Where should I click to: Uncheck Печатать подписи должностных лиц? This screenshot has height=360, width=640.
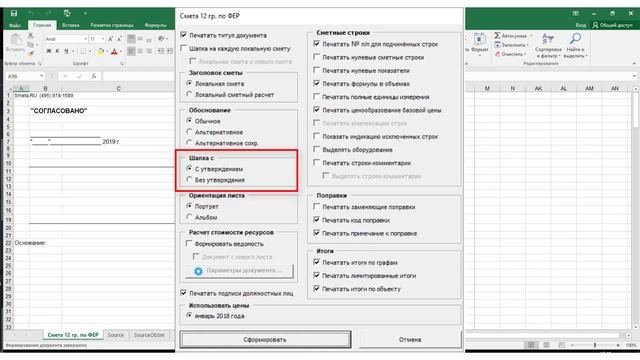click(184, 293)
